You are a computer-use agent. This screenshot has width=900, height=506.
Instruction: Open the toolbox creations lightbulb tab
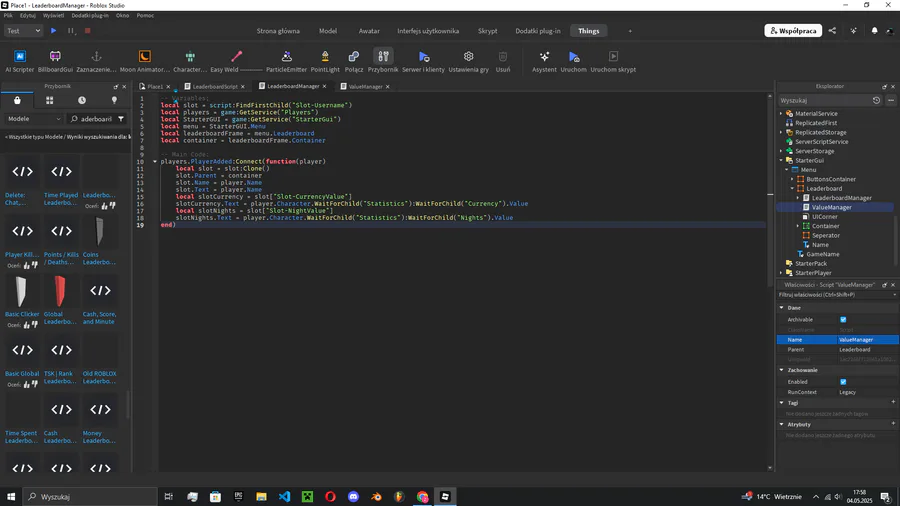point(114,100)
